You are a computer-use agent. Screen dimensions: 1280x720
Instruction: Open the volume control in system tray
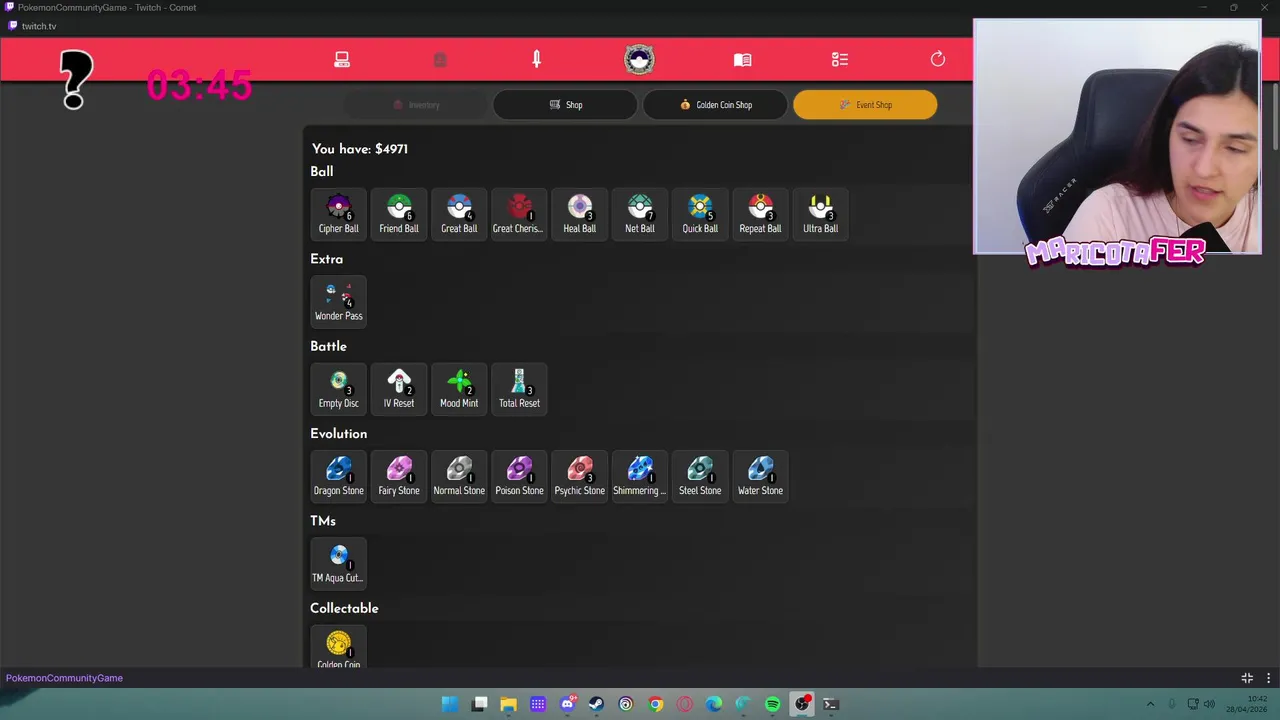click(1209, 704)
